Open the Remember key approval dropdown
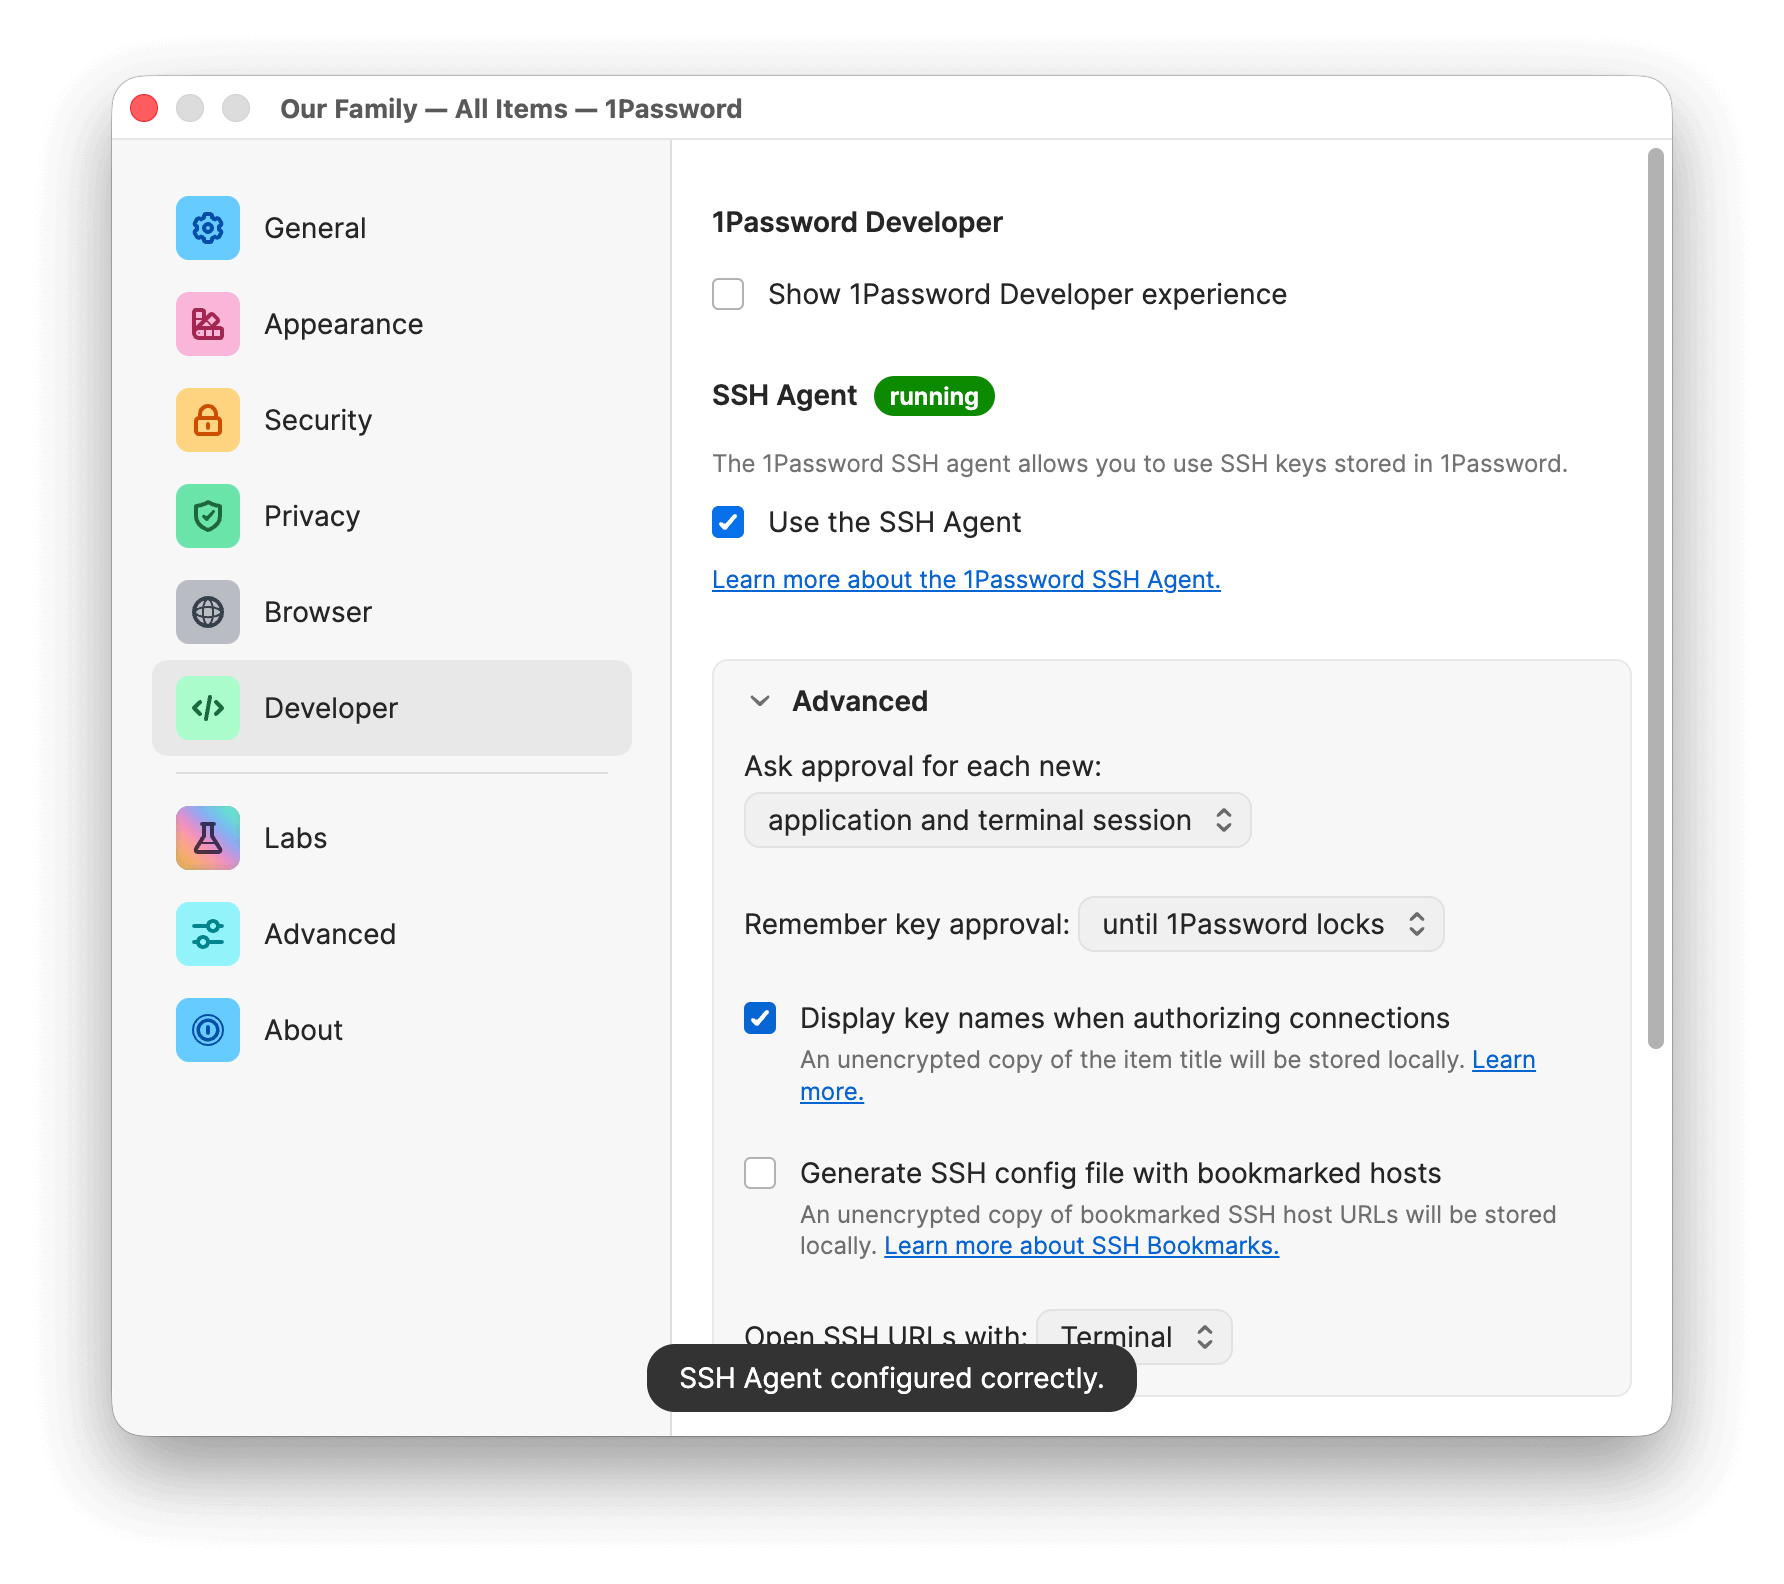 click(1260, 924)
